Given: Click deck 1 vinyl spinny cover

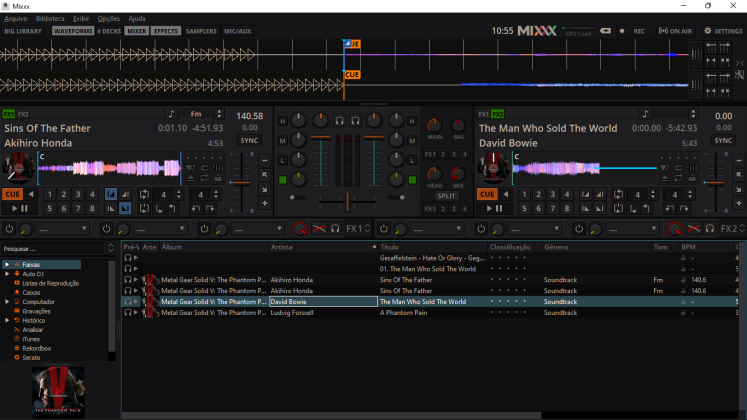Looking at the screenshot, I should pyautogui.click(x=19, y=168).
